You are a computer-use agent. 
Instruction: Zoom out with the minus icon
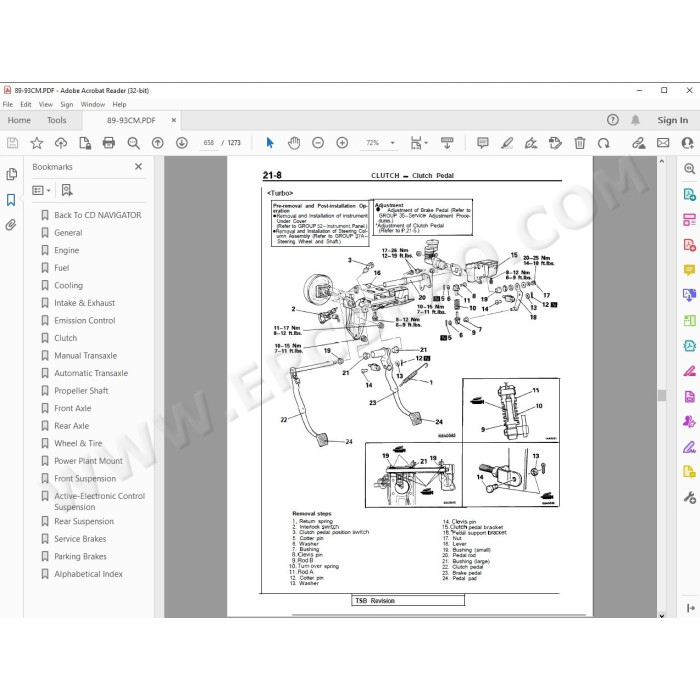coord(318,143)
